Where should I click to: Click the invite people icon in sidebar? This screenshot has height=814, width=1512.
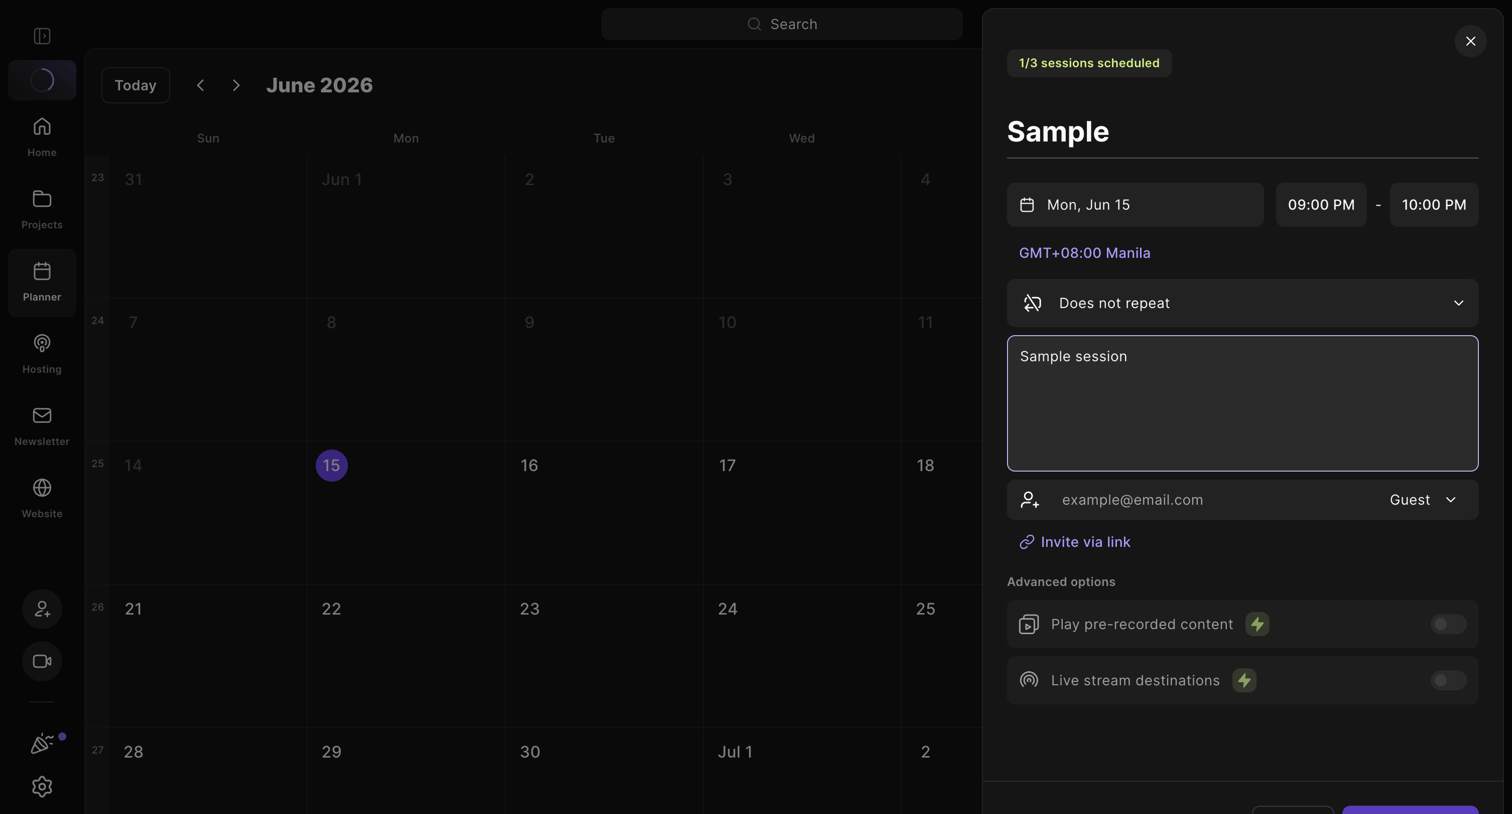[42, 609]
